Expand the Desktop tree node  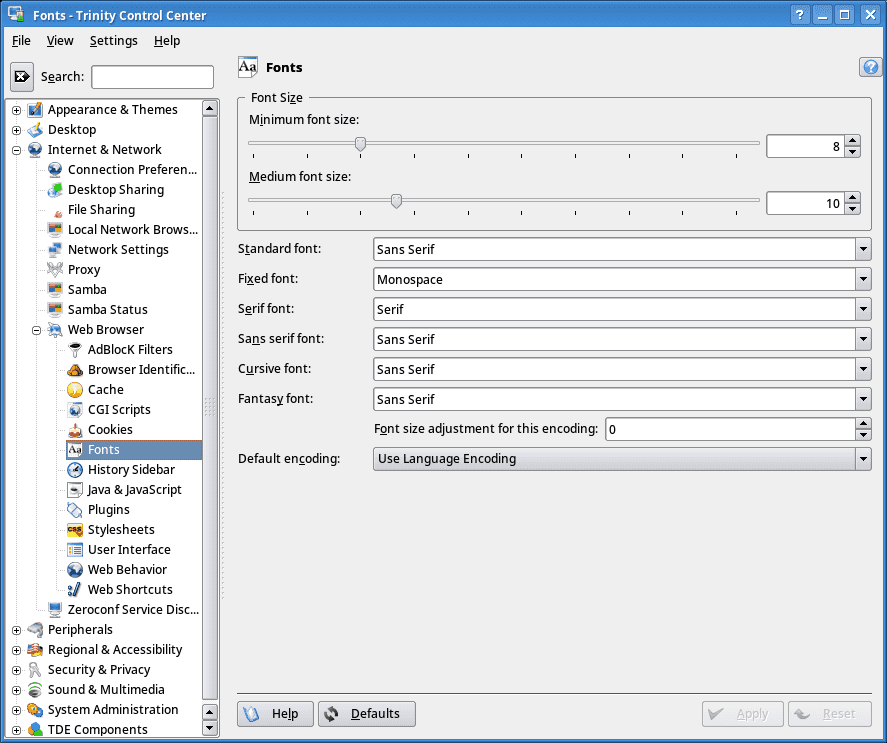(x=16, y=130)
